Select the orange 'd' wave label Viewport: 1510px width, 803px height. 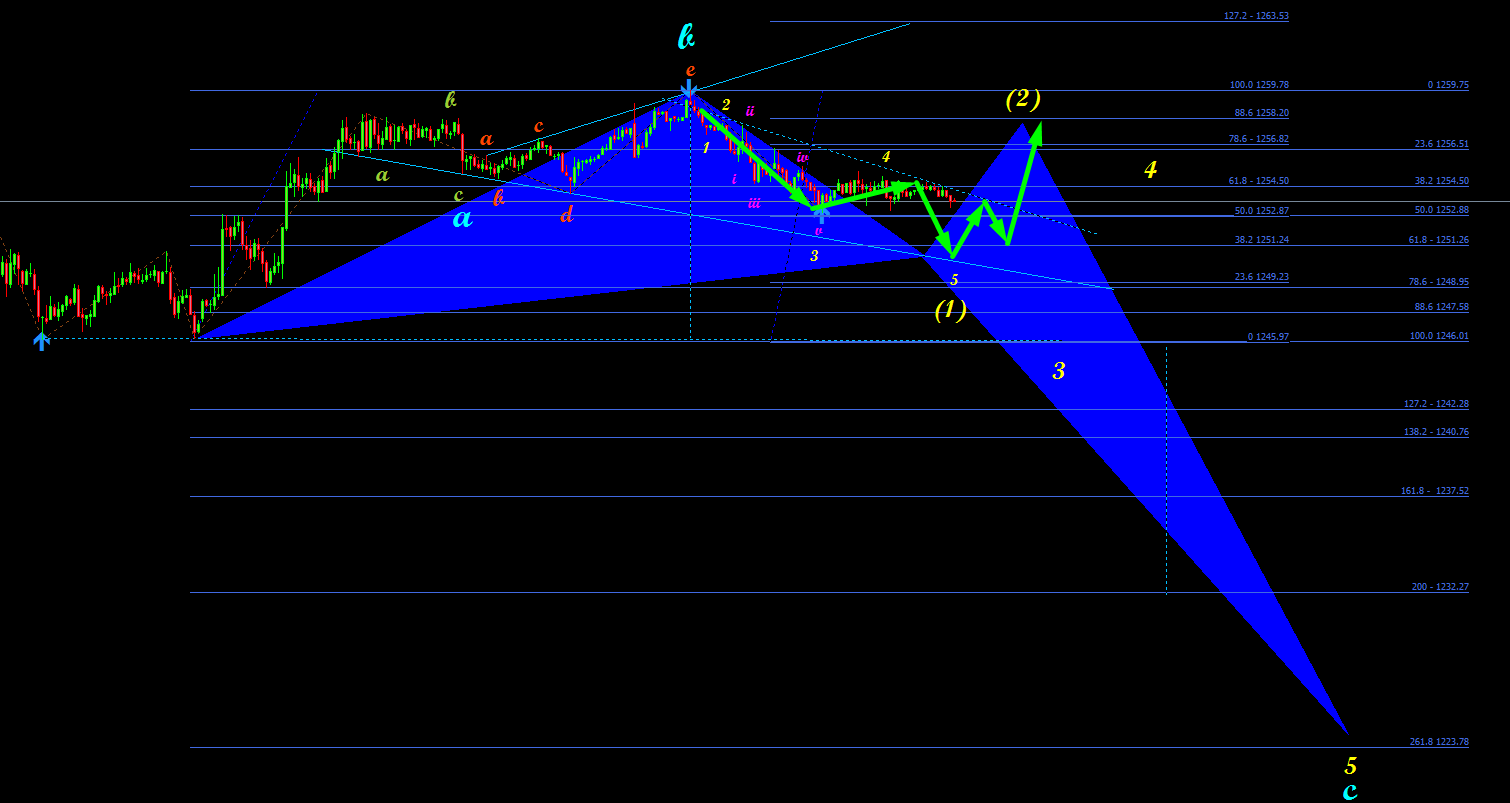click(566, 213)
